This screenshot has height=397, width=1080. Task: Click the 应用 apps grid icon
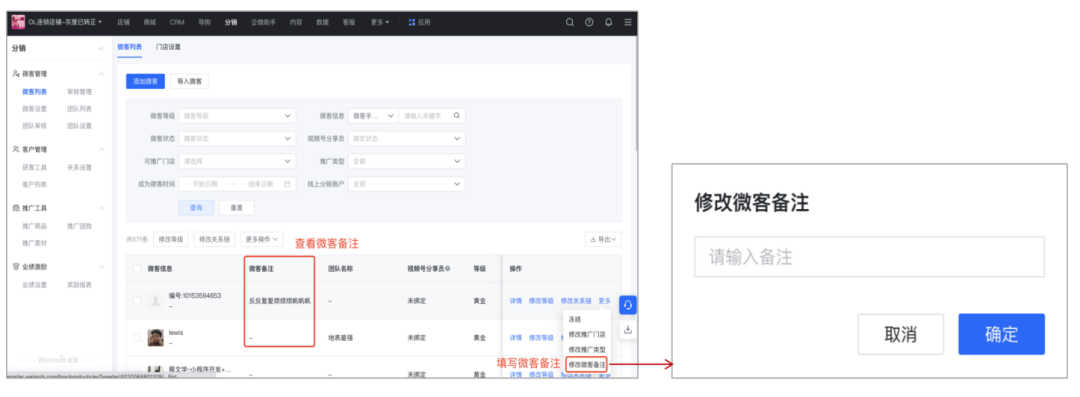click(411, 22)
